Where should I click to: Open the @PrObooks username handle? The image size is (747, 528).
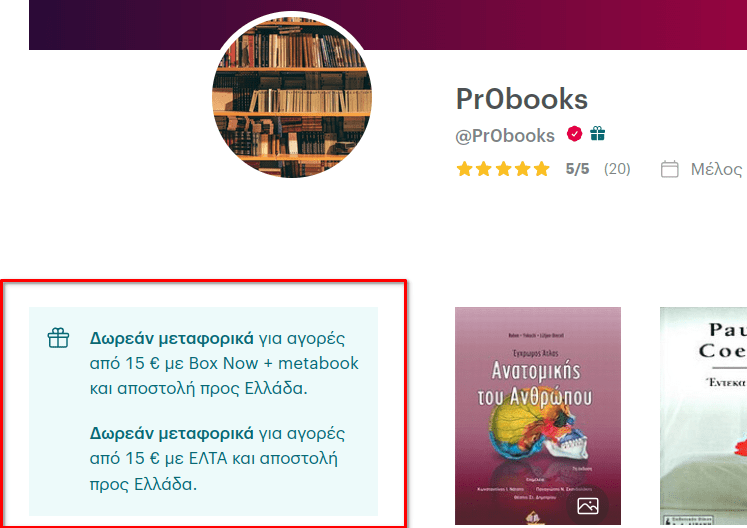(x=505, y=136)
